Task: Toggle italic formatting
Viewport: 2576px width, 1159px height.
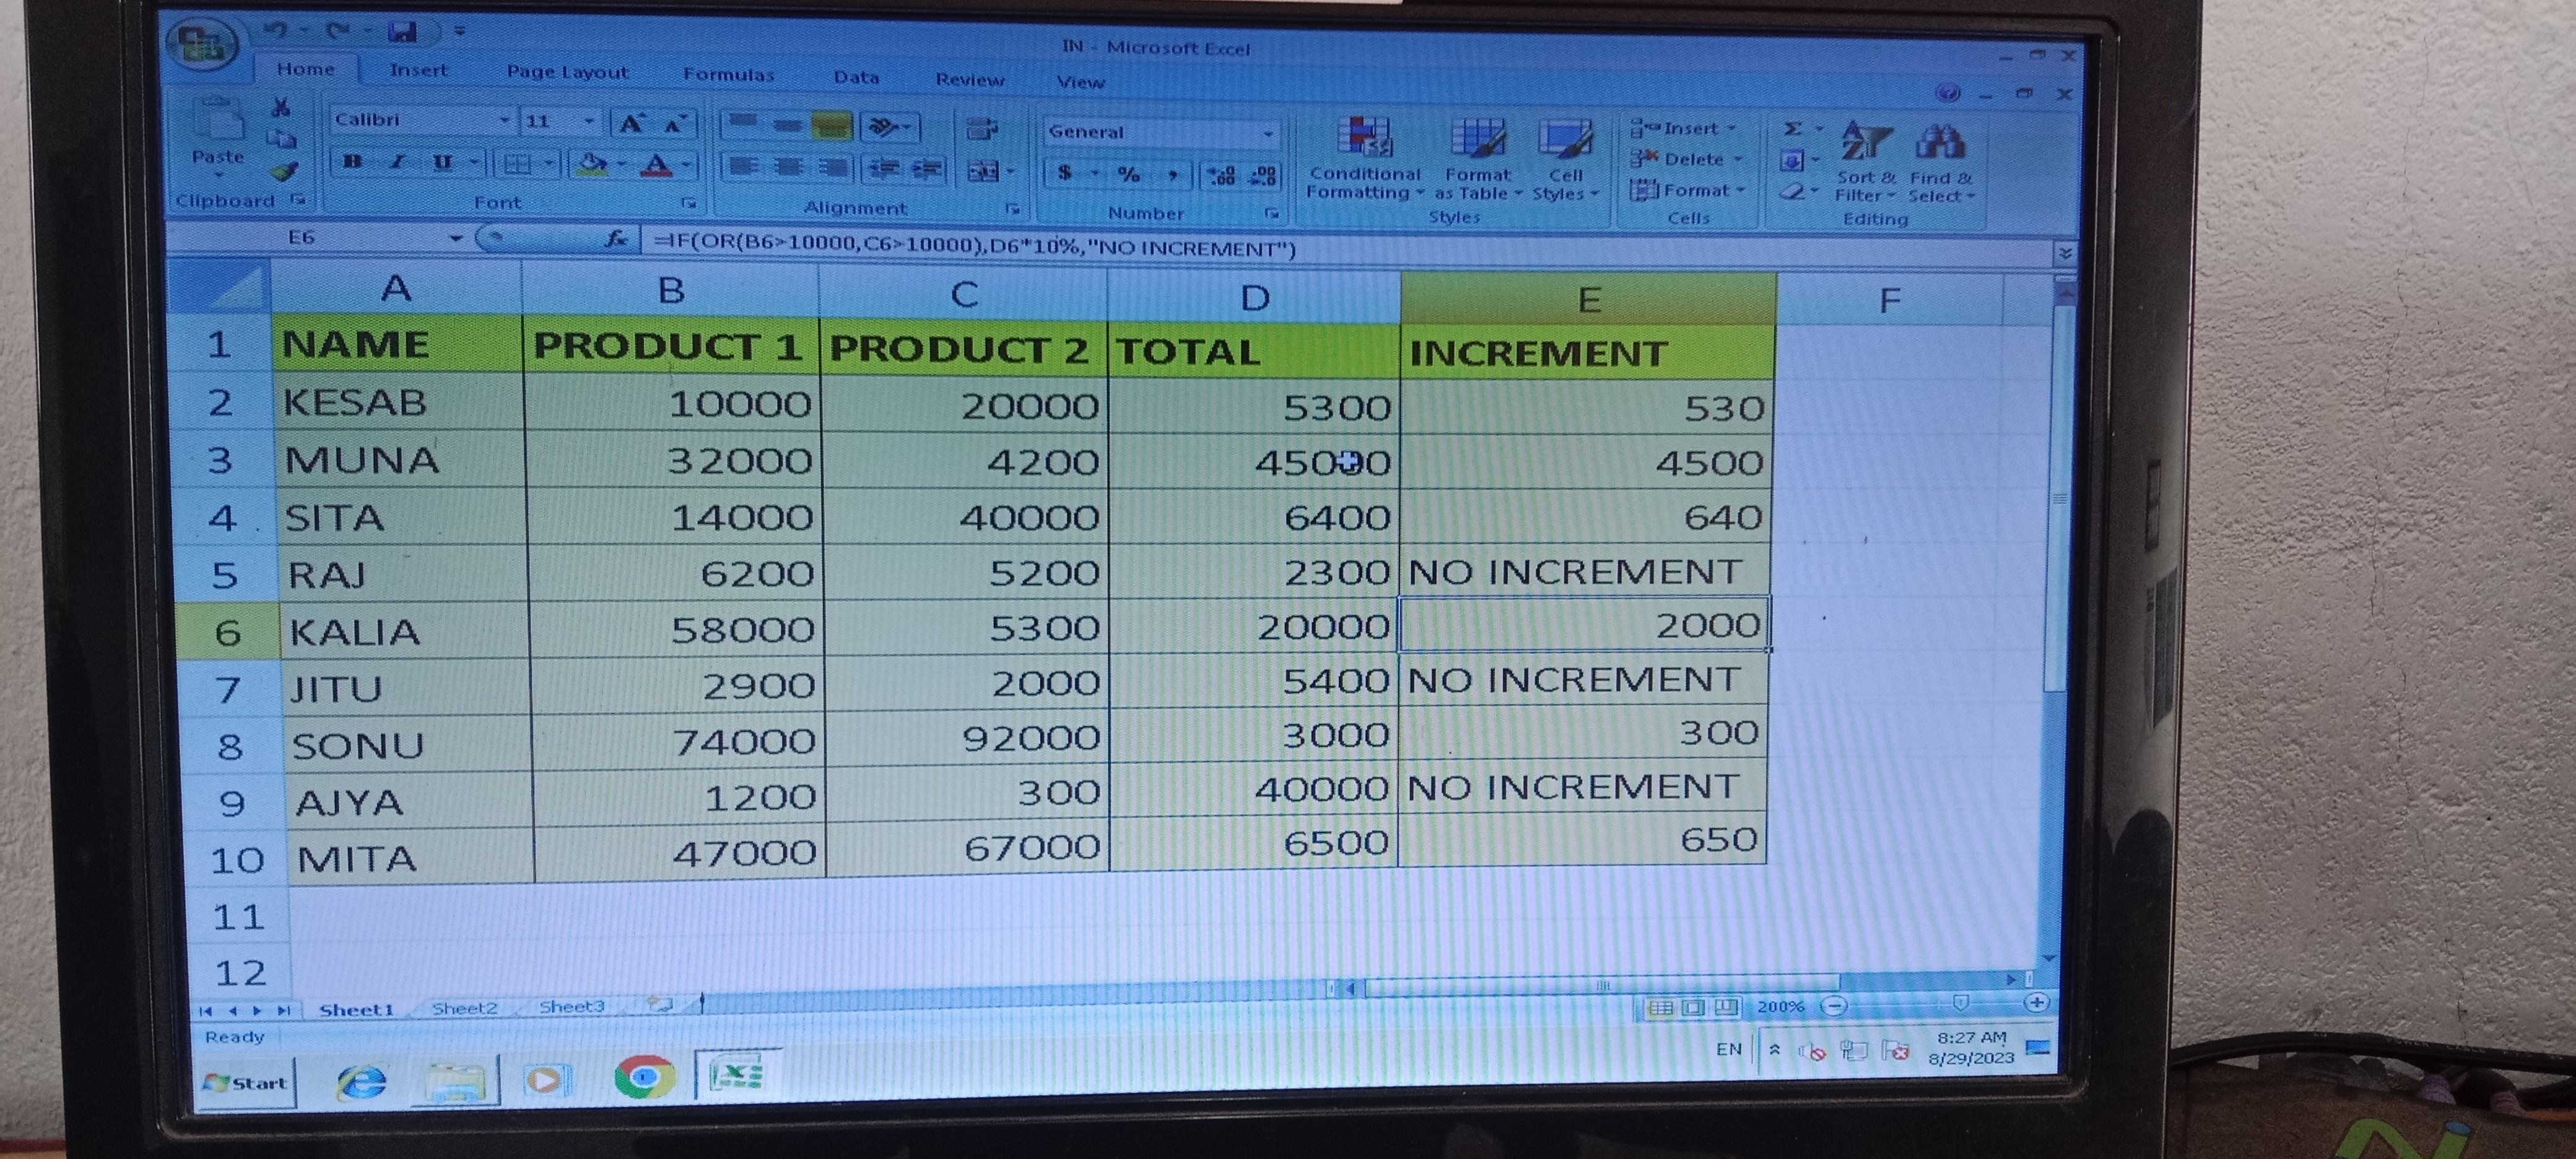Action: click(398, 162)
